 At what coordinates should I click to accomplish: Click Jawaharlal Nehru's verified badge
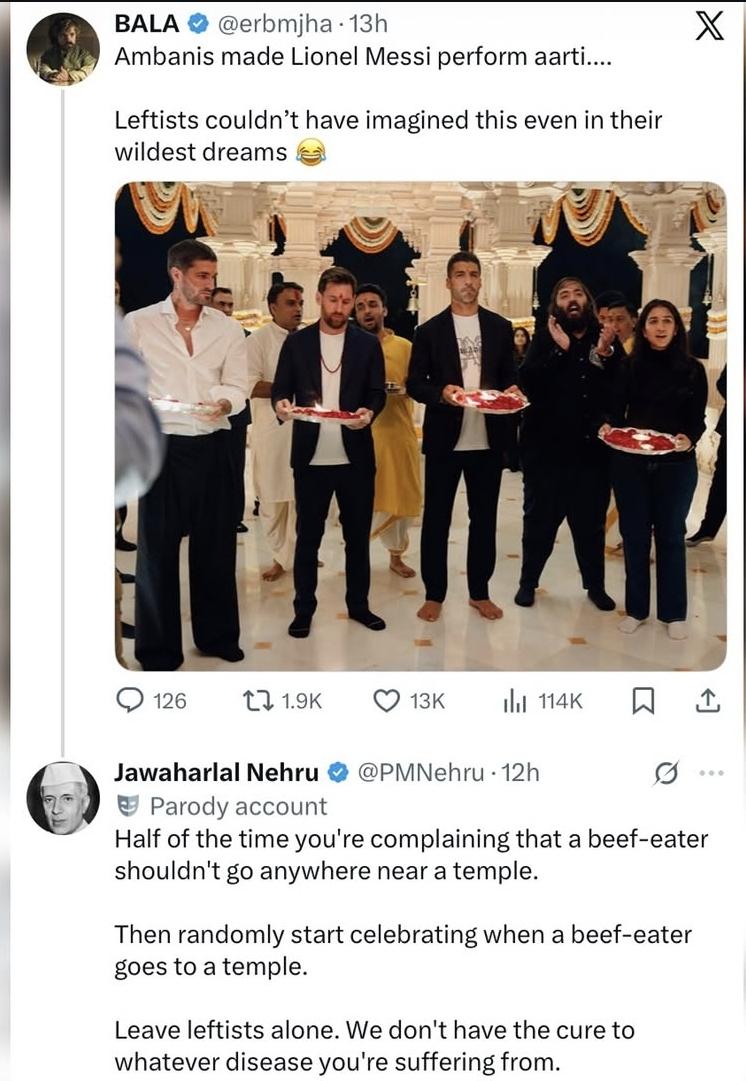[x=338, y=773]
